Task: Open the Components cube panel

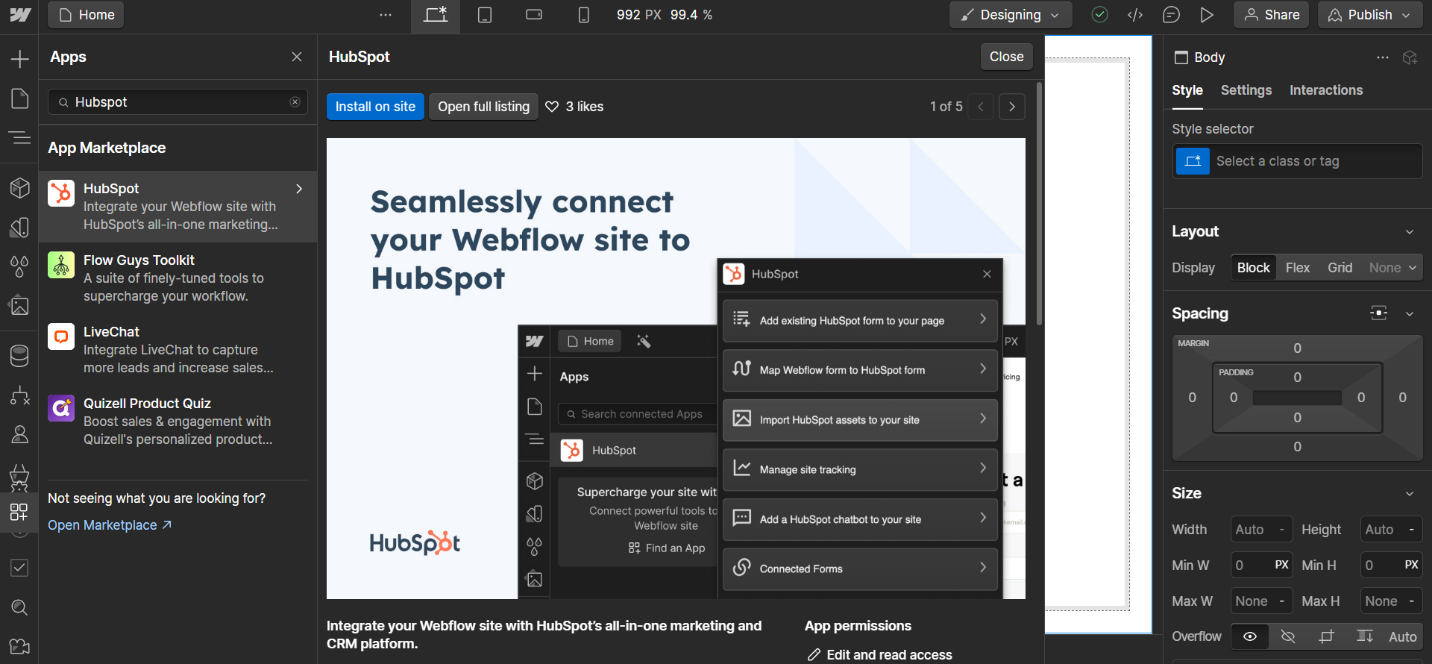Action: pos(19,188)
